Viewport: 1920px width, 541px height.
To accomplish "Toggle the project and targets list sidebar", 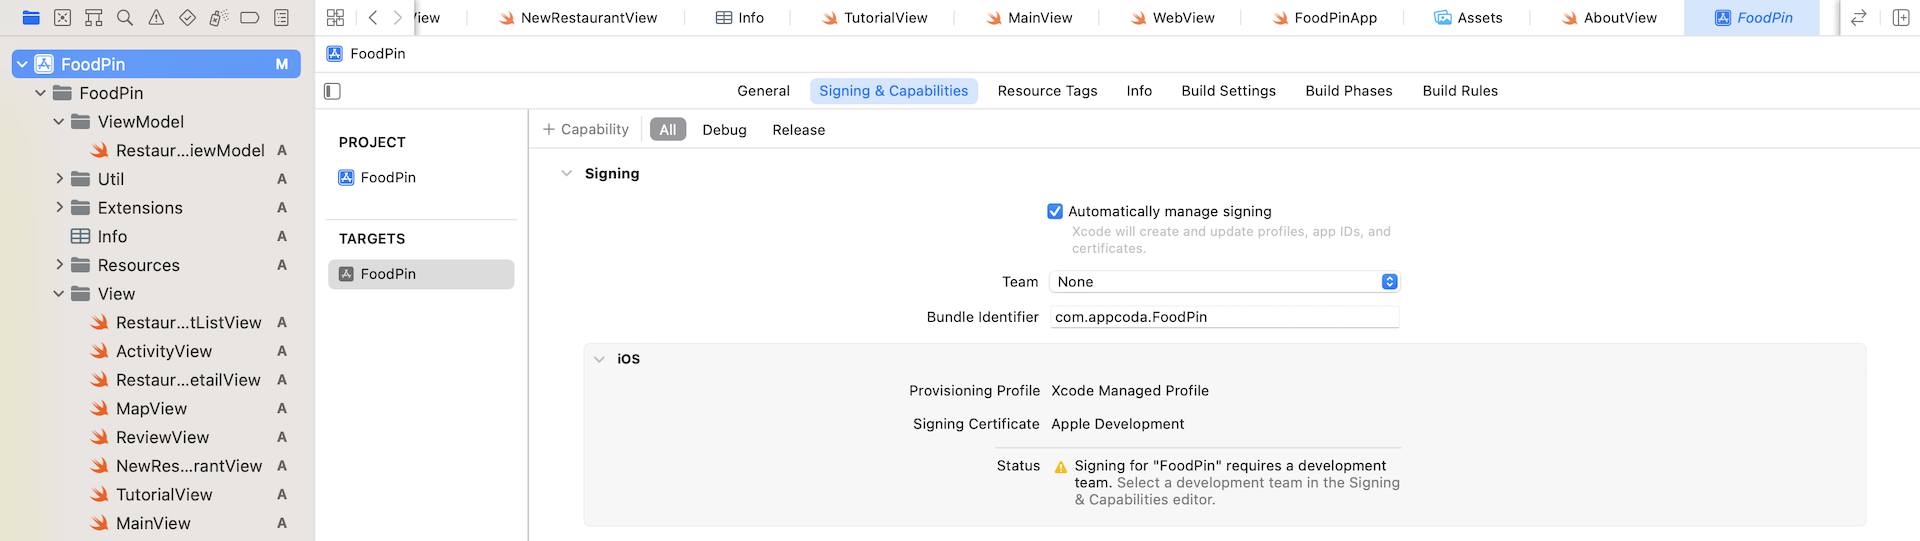I will click(x=333, y=91).
